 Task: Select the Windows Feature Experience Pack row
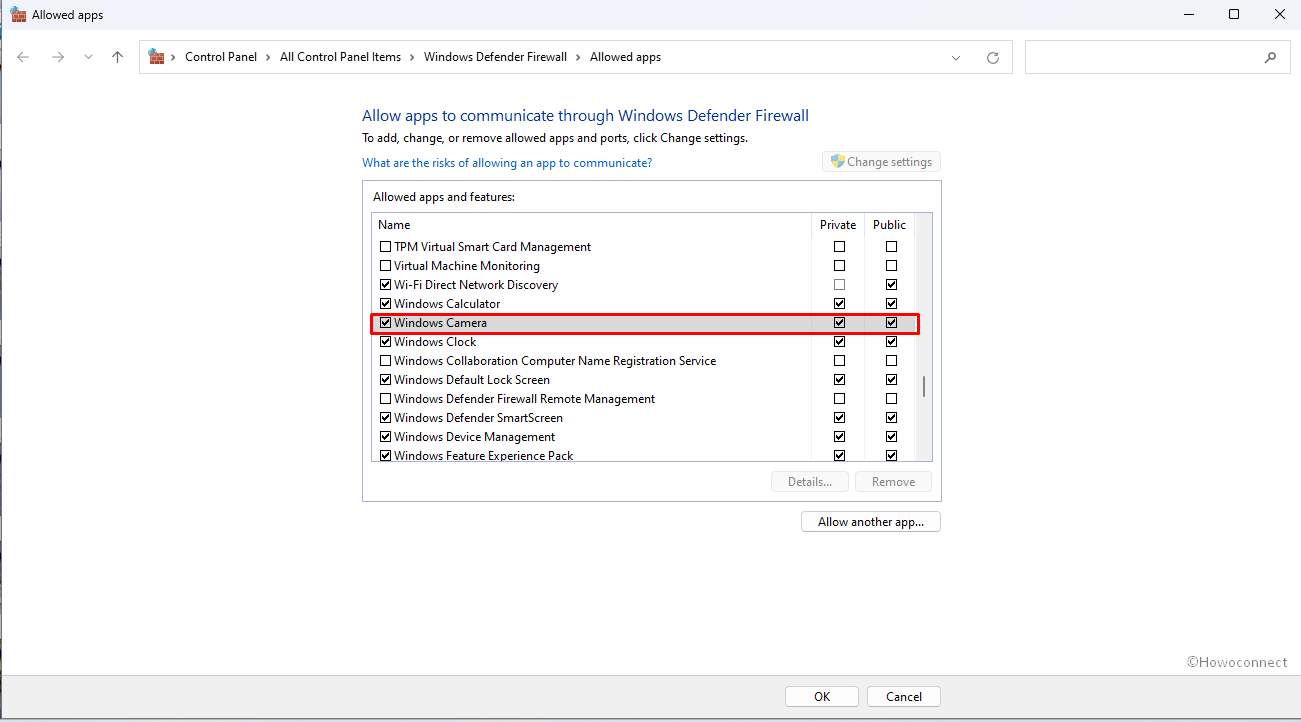(644, 455)
